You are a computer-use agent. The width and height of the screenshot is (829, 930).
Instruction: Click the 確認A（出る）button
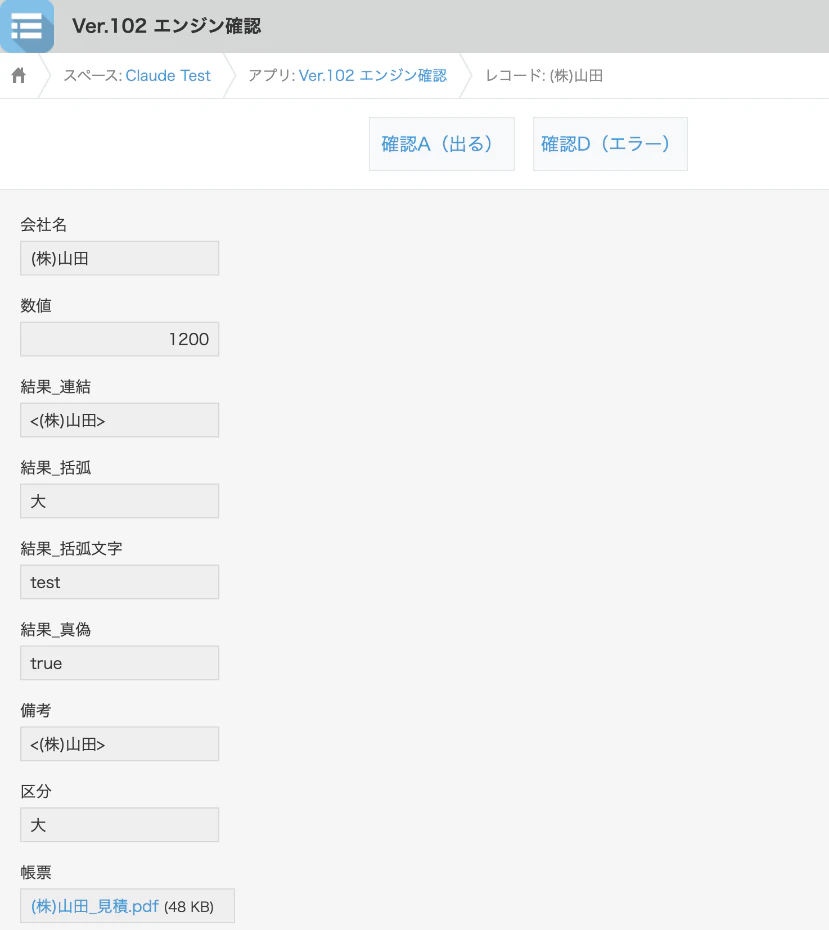(x=442, y=144)
